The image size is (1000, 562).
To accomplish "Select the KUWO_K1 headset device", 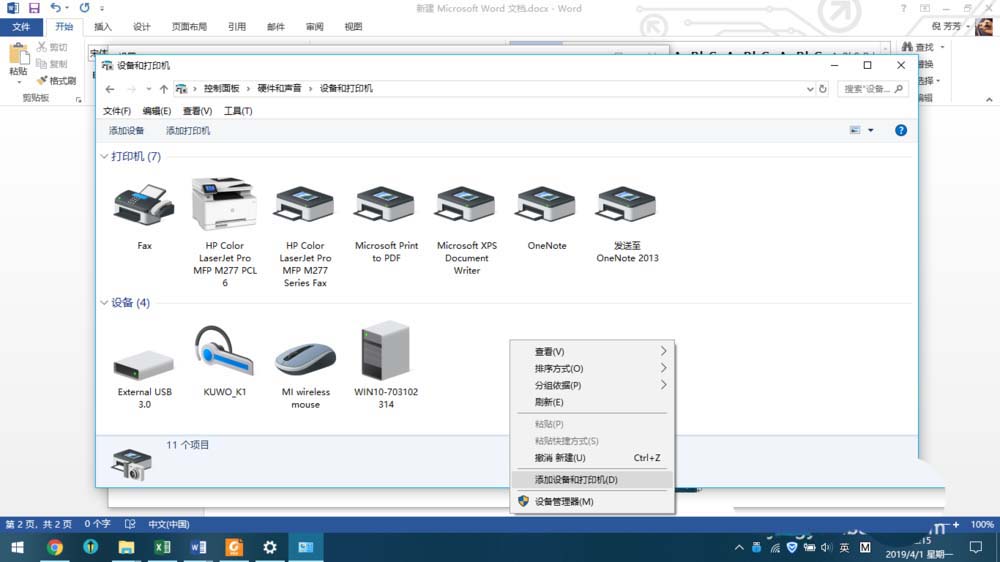I will pyautogui.click(x=224, y=354).
